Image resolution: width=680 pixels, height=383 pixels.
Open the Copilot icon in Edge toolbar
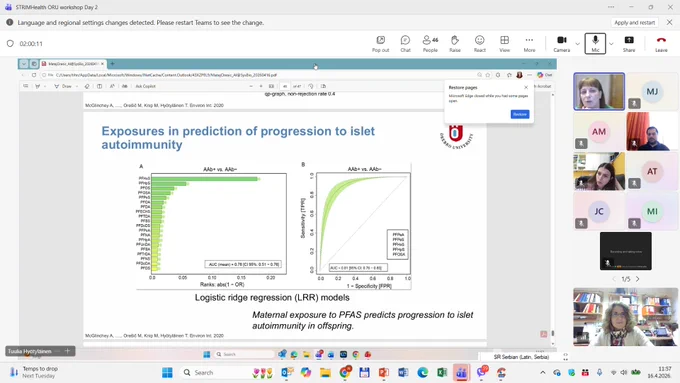(544, 75)
